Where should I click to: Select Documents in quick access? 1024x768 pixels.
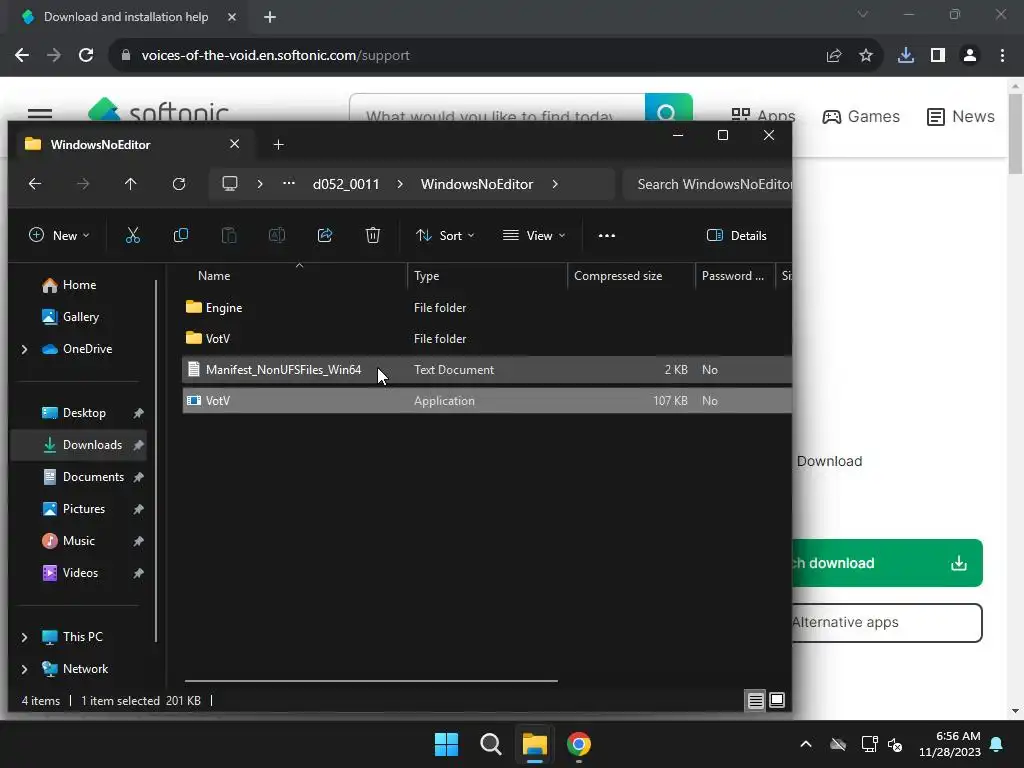click(82, 477)
